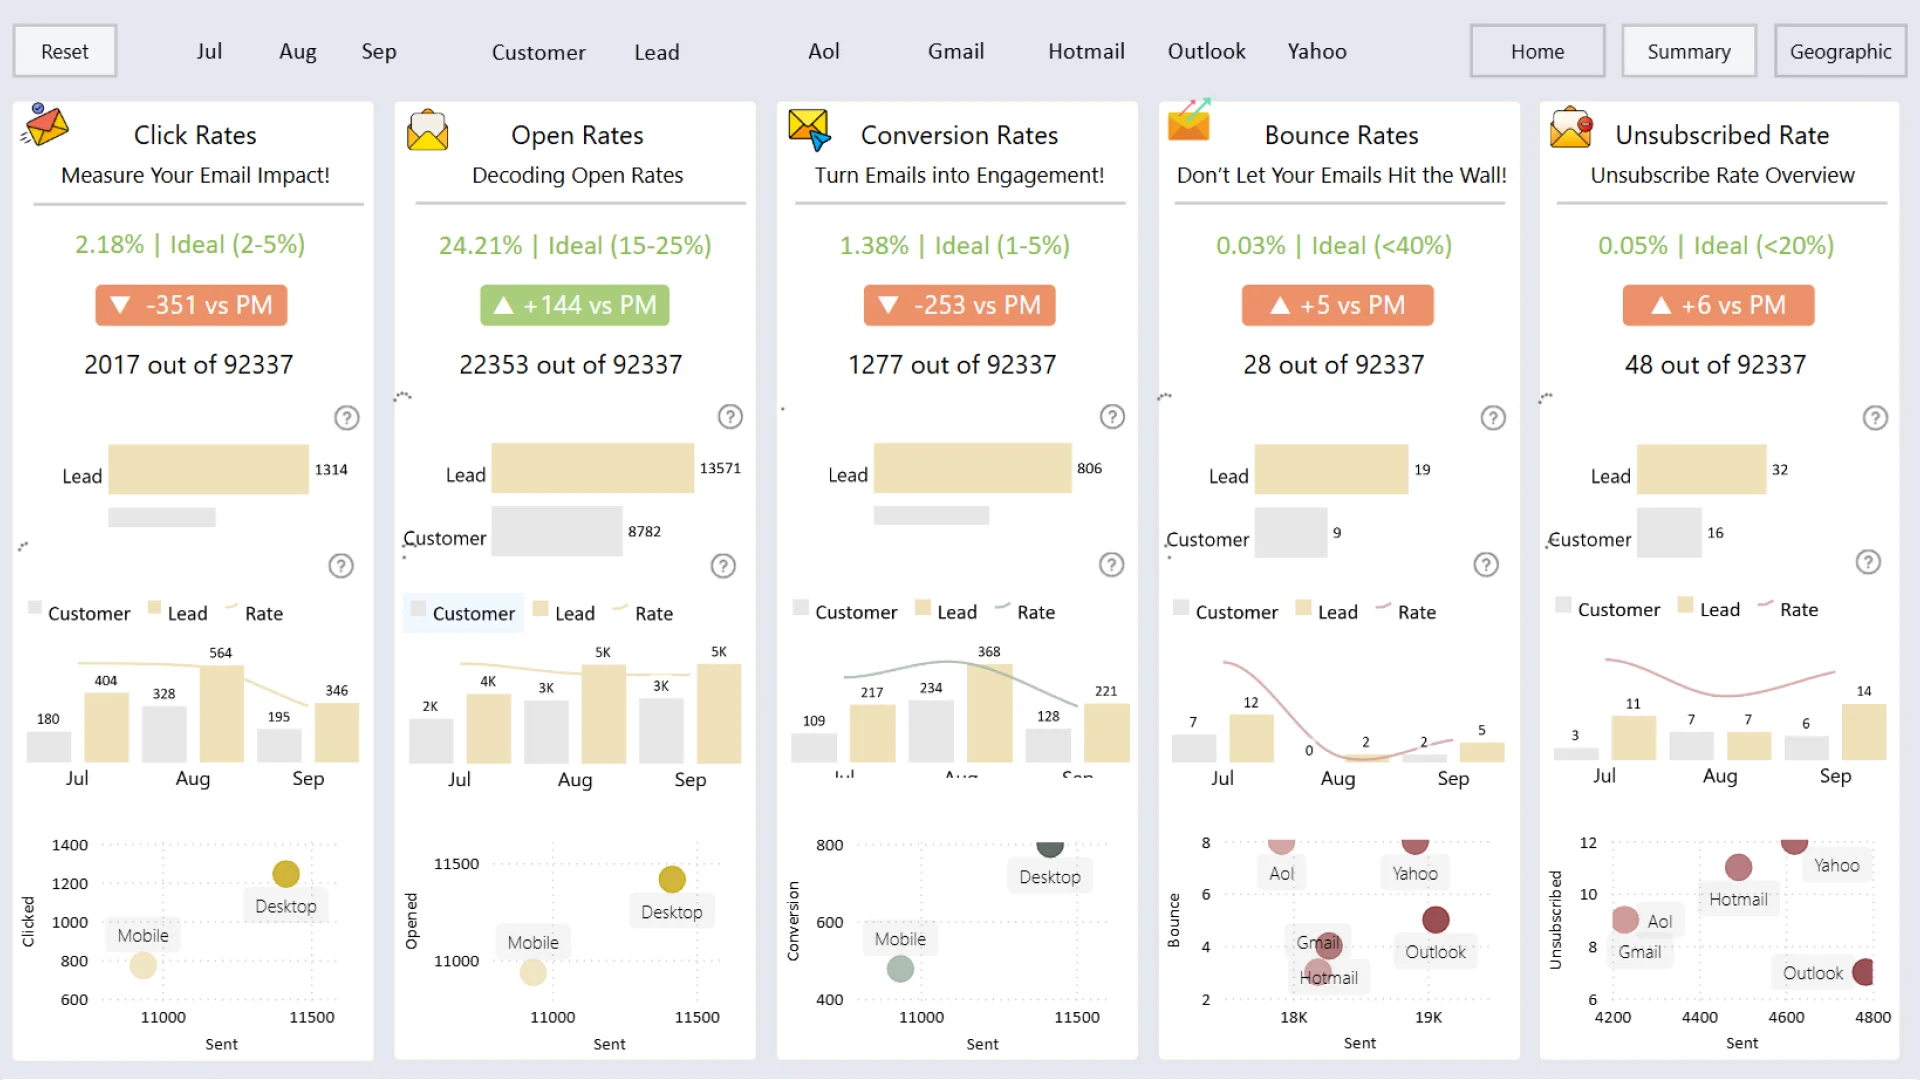Image resolution: width=1920 pixels, height=1080 pixels.
Task: Filter by Sep month slicer
Action: [x=379, y=51]
